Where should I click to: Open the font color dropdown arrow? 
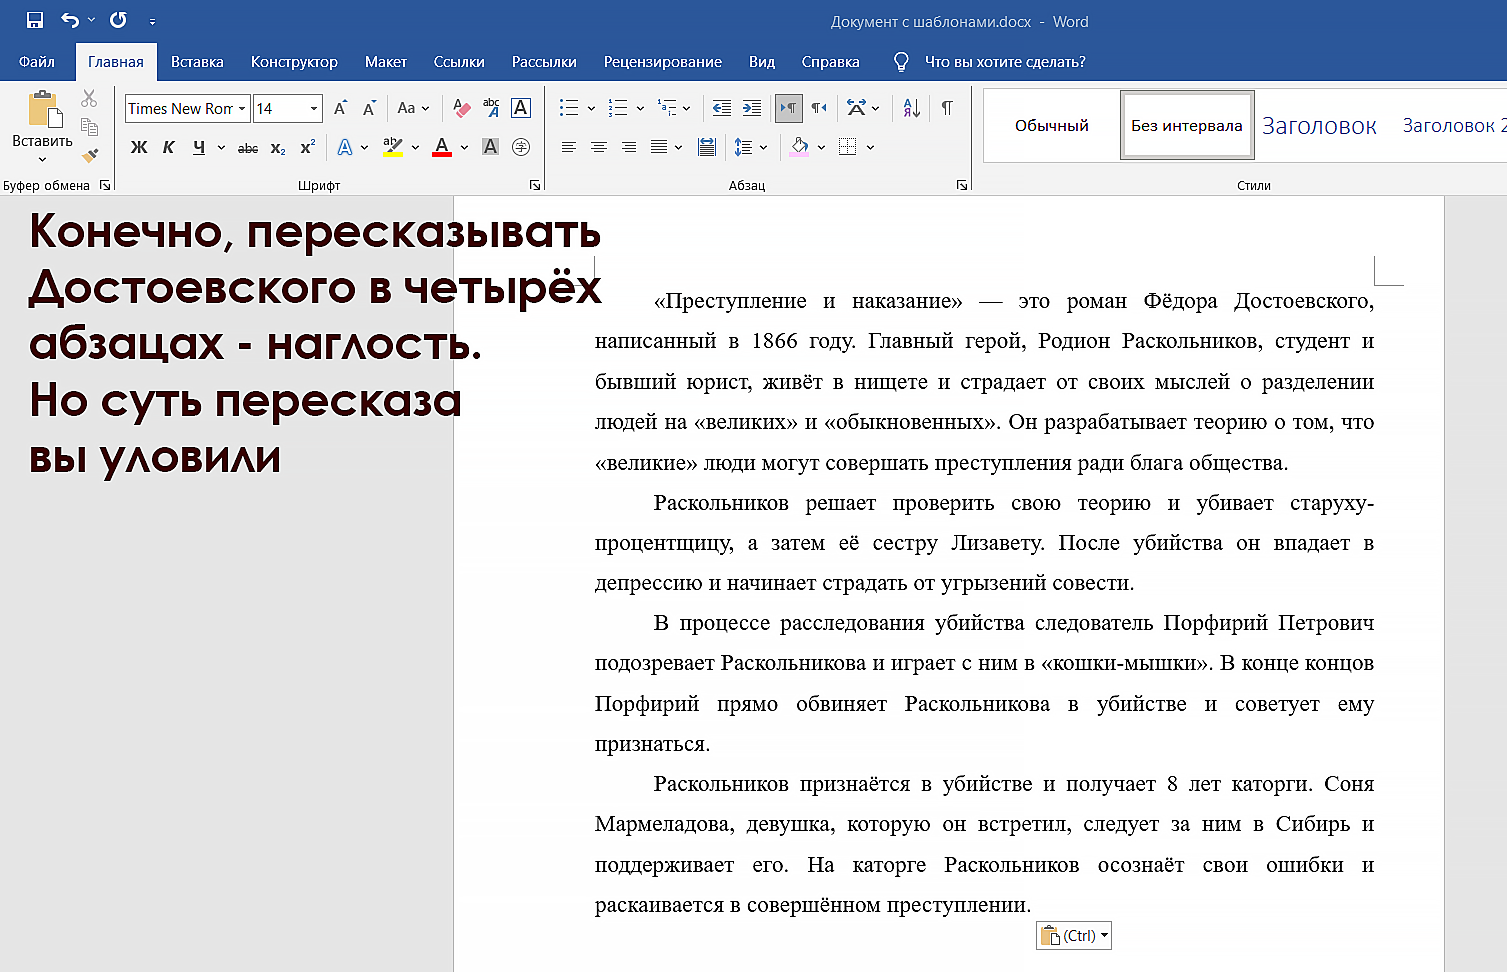click(x=464, y=147)
